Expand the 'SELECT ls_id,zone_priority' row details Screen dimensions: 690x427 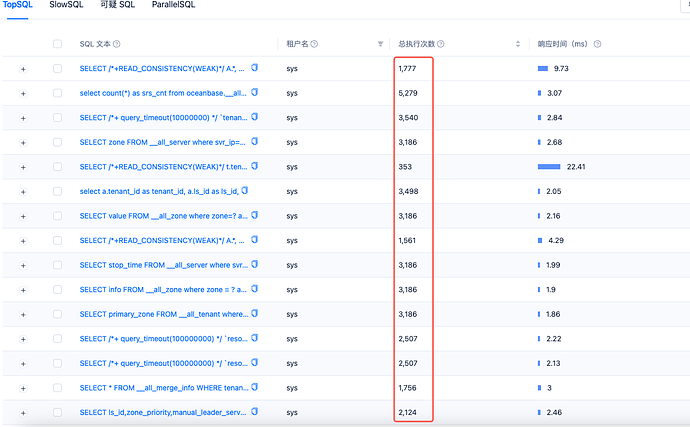pos(23,412)
